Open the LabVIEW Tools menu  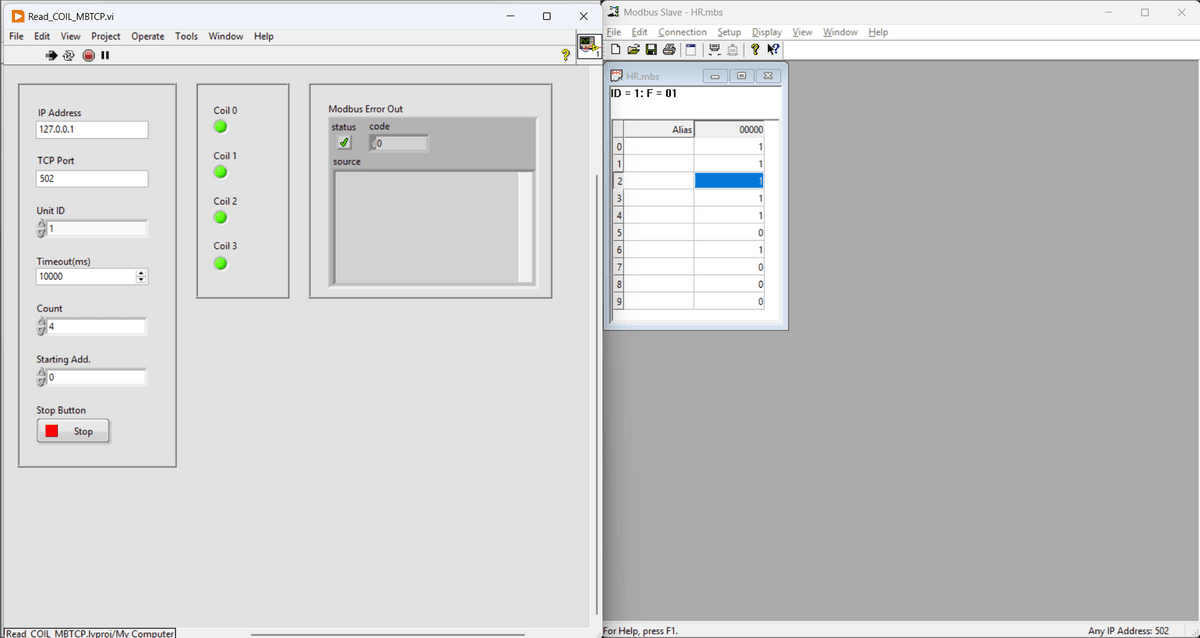(186, 36)
